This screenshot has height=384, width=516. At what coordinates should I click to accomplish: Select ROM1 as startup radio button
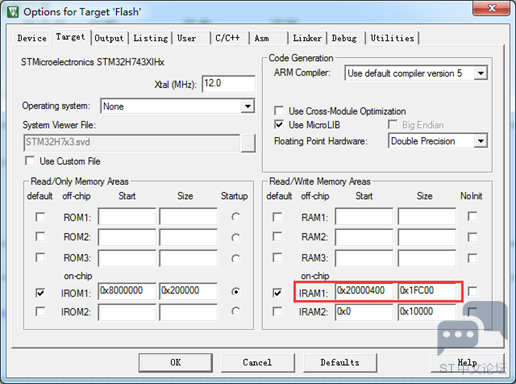click(236, 217)
